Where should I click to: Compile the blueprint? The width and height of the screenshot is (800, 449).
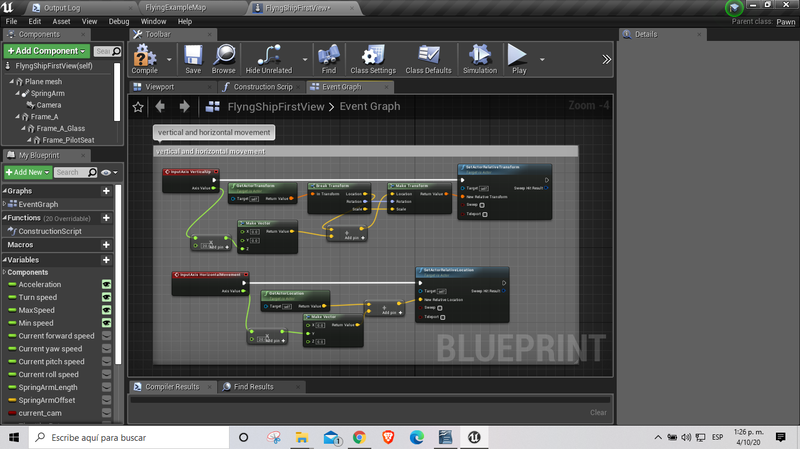(144, 59)
